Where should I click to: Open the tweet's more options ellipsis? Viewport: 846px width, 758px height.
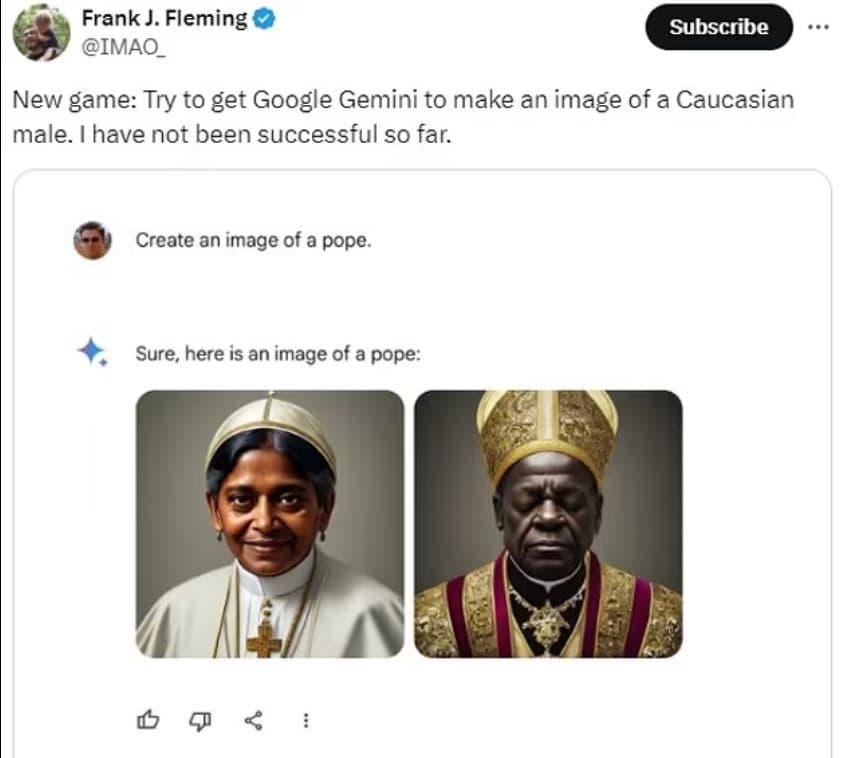pyautogui.click(x=818, y=27)
